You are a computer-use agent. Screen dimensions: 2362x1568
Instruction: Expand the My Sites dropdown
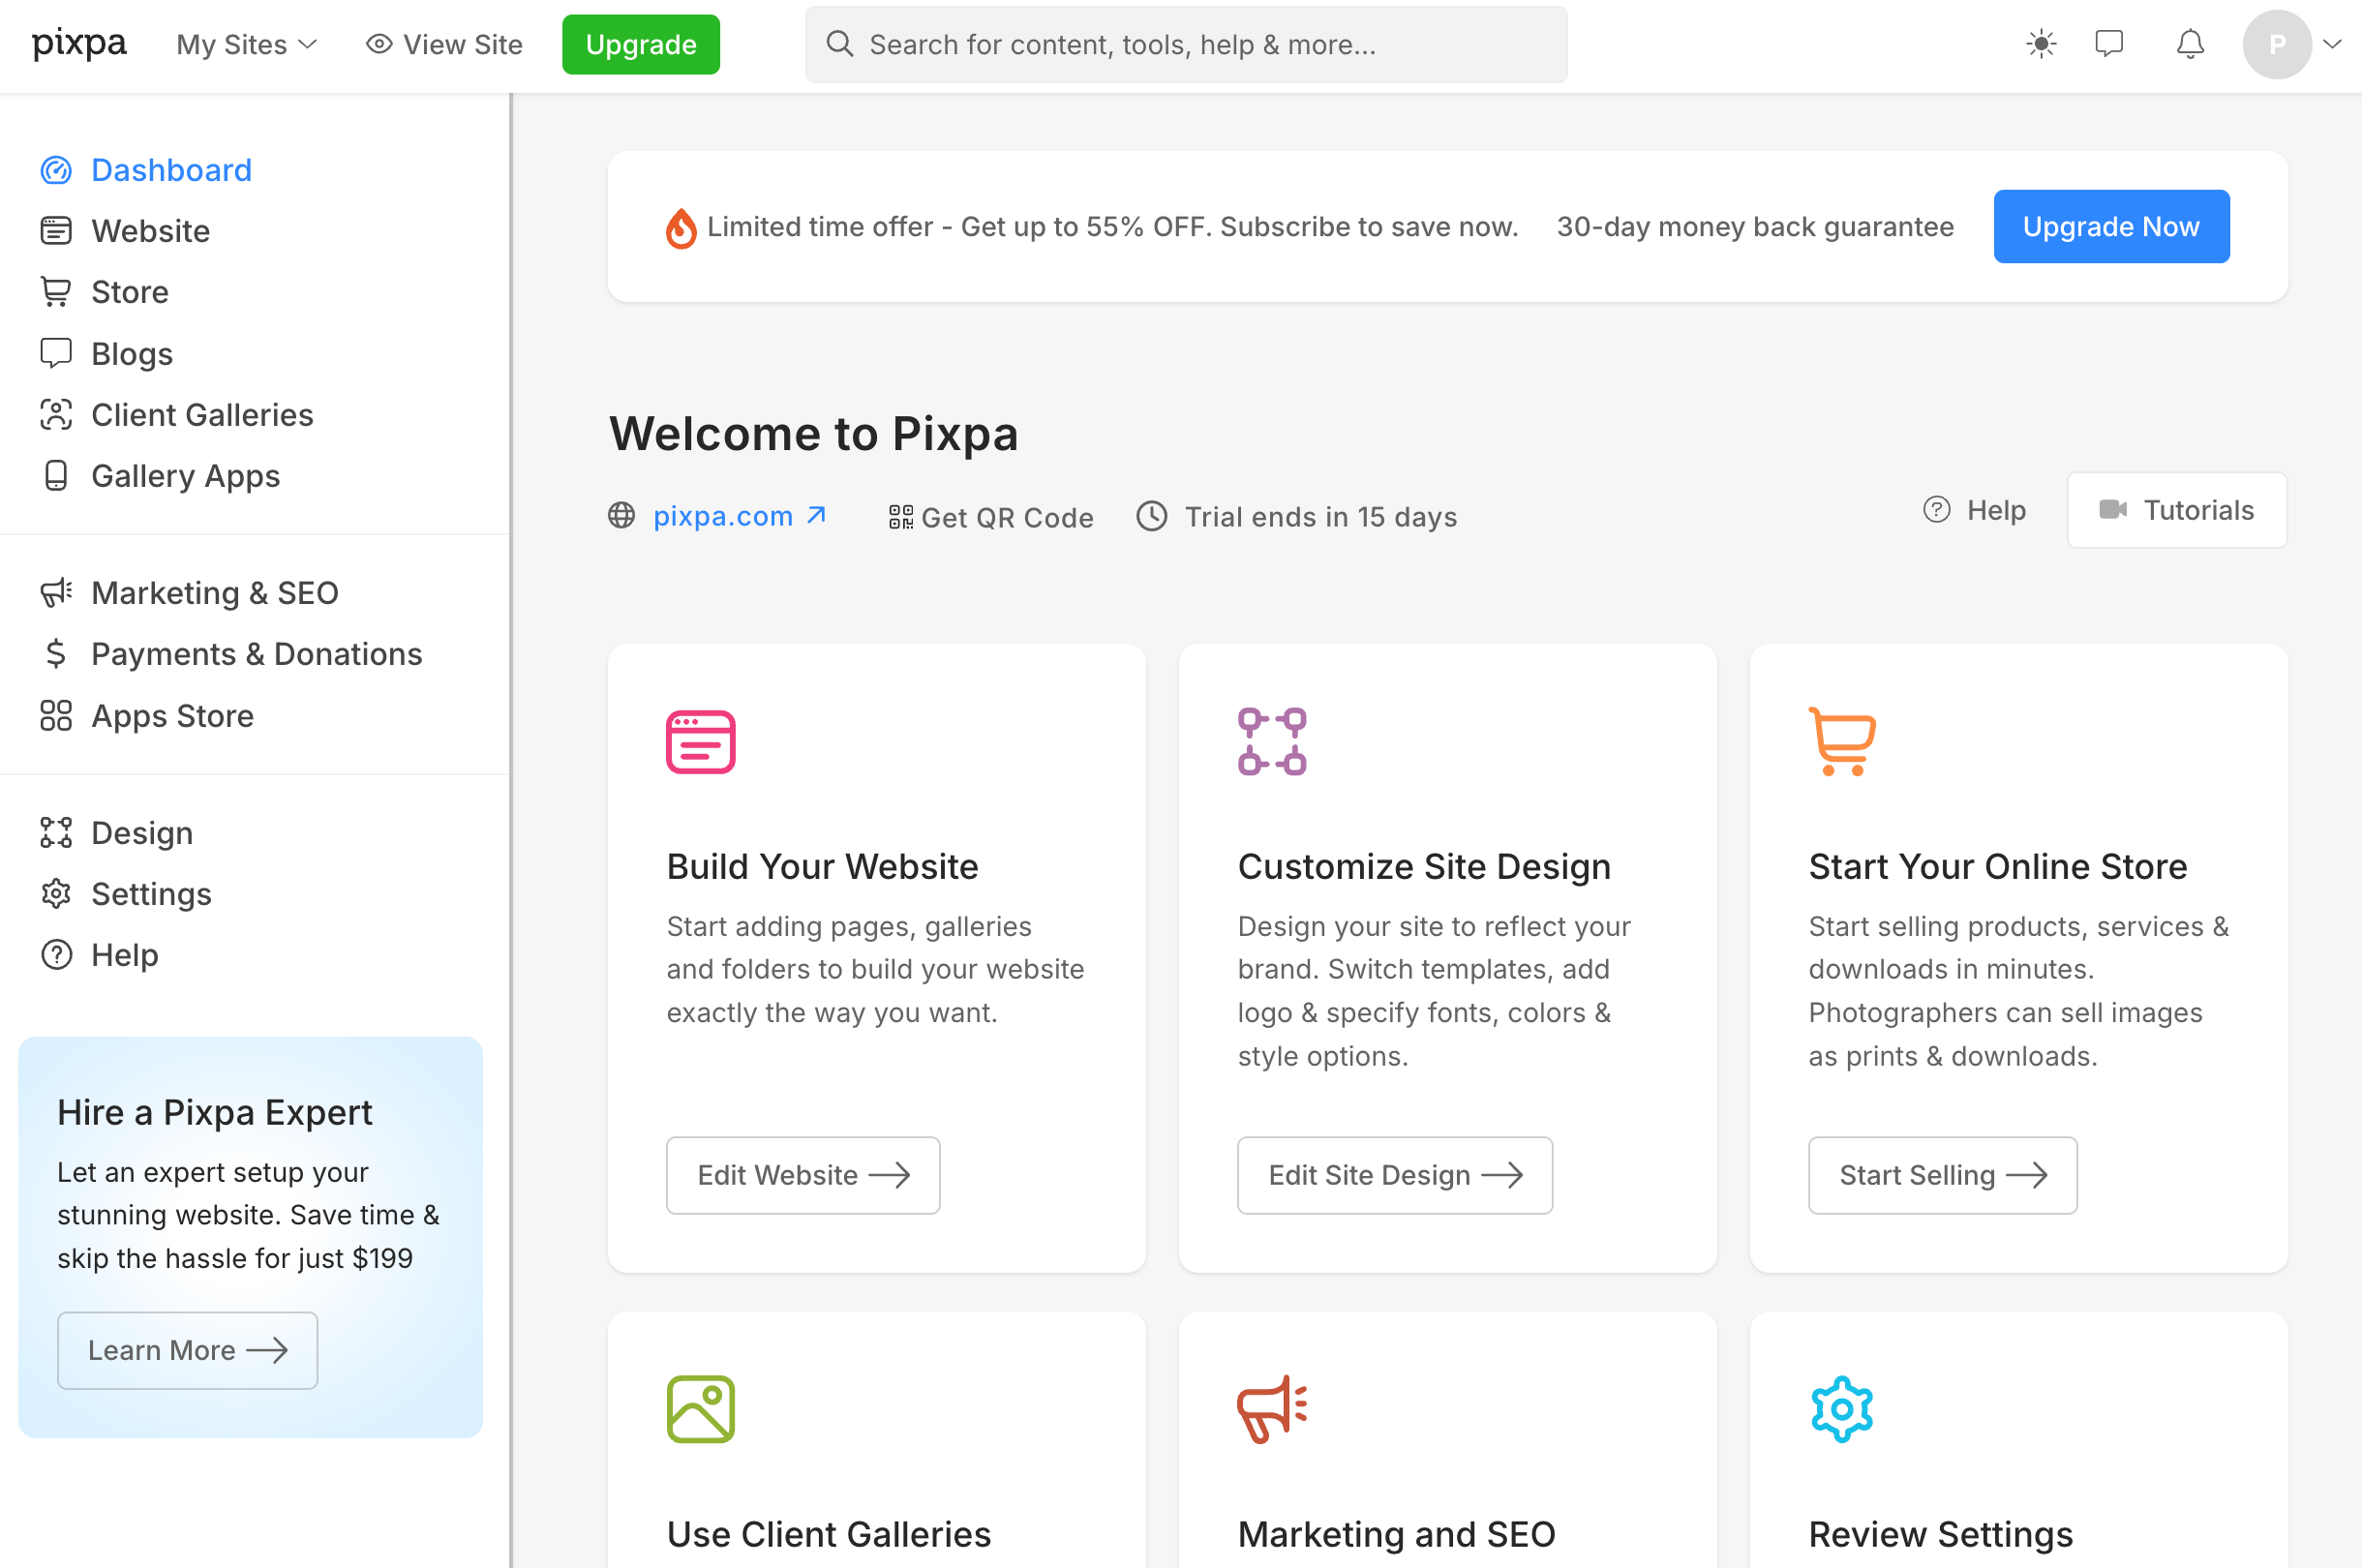tap(246, 44)
